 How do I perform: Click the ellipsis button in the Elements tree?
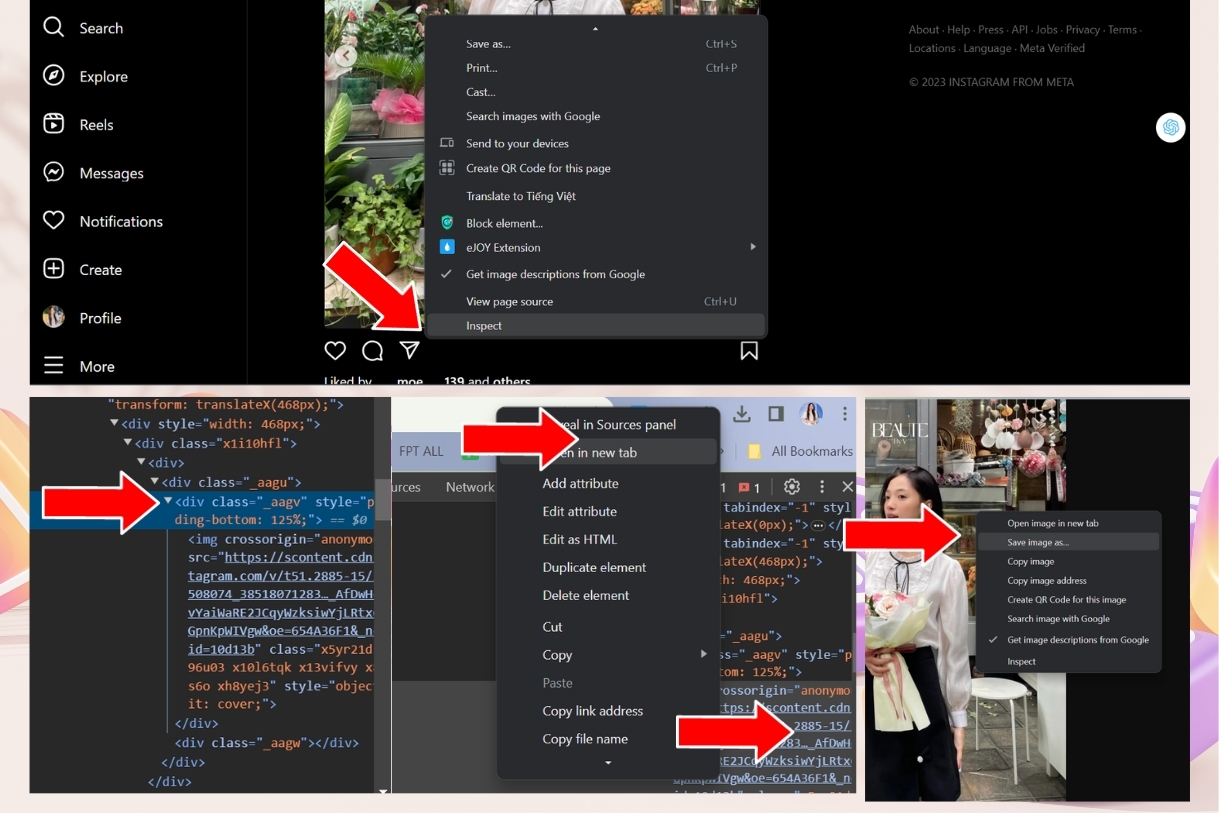point(818,525)
